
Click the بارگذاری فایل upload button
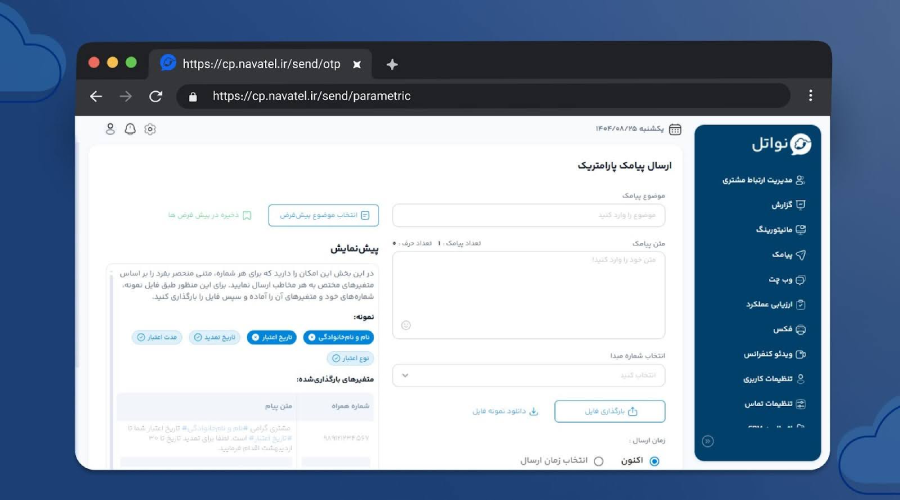[610, 411]
